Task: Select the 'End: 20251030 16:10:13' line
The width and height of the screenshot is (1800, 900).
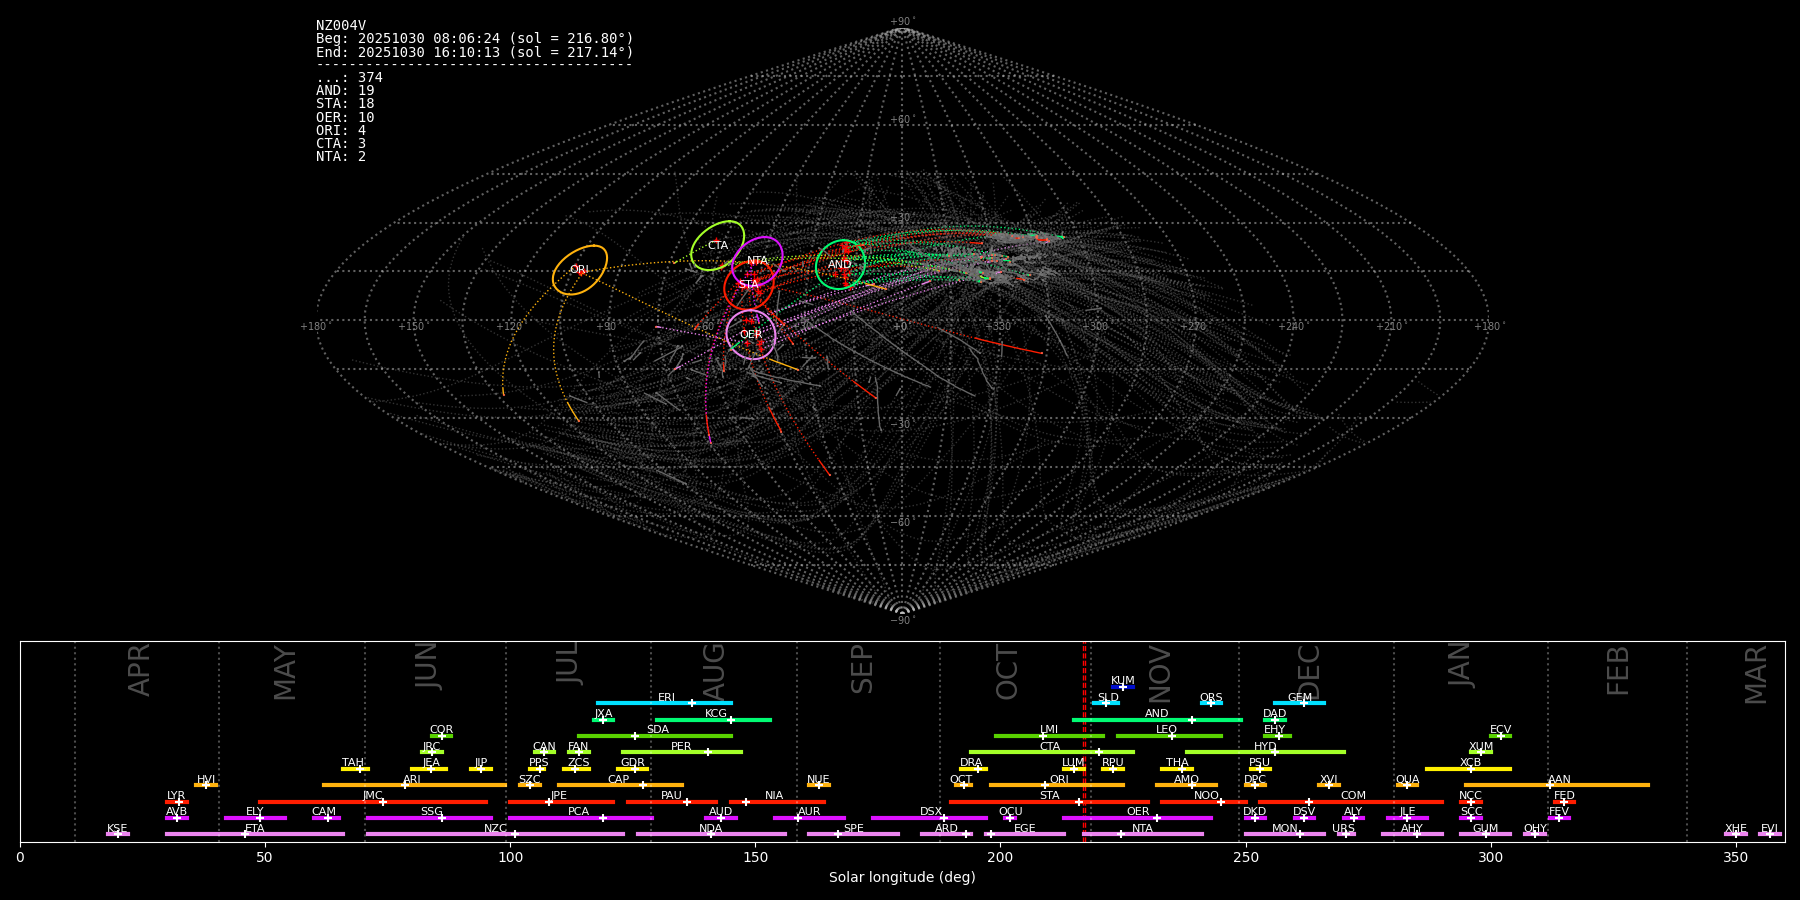Action: click(475, 52)
